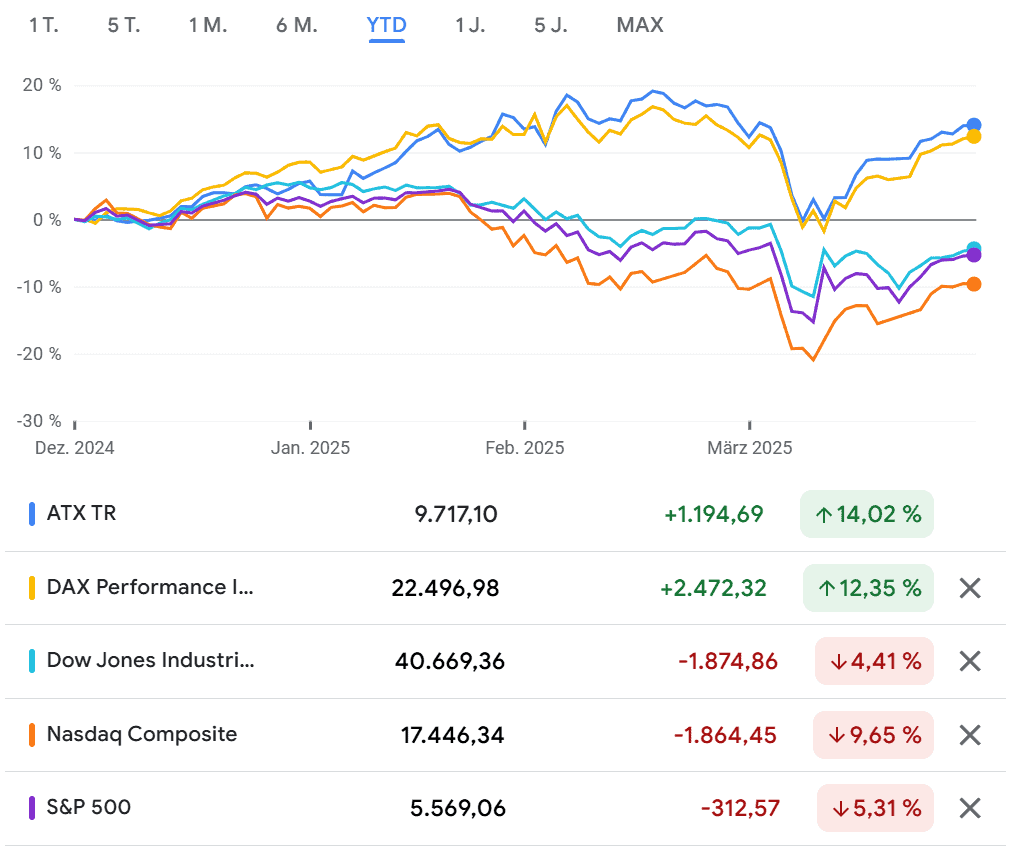Click the ATX TR point change +1.194,69

[714, 515]
